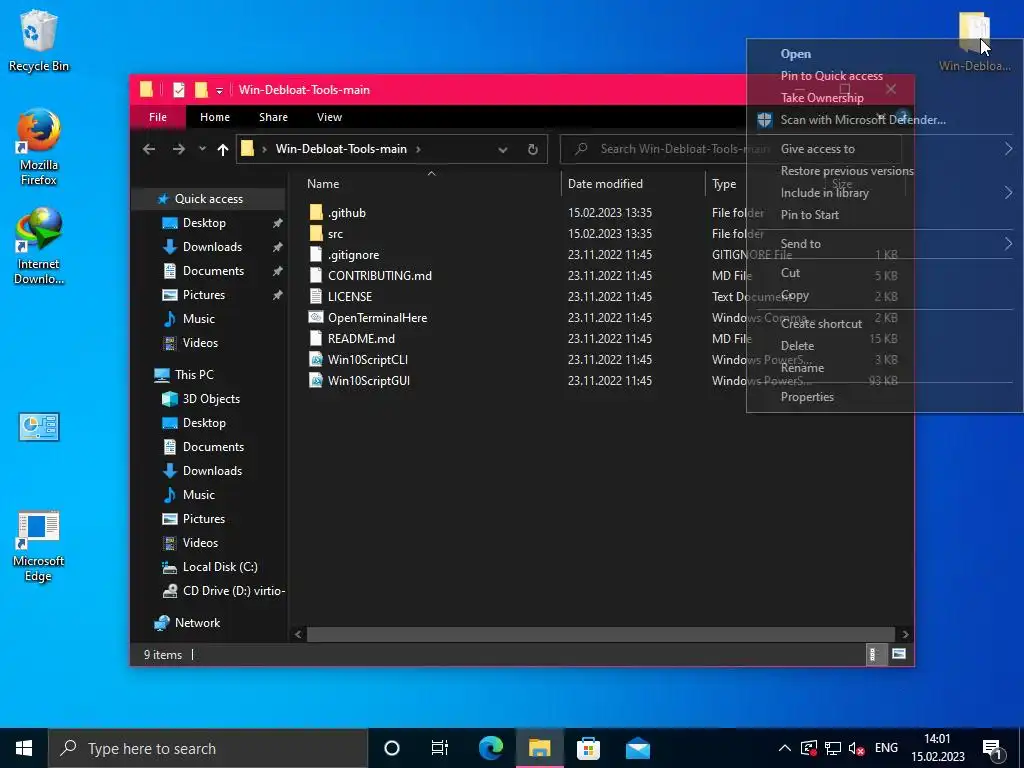Open Local Disk (C:) in navigation pane

[219, 567]
